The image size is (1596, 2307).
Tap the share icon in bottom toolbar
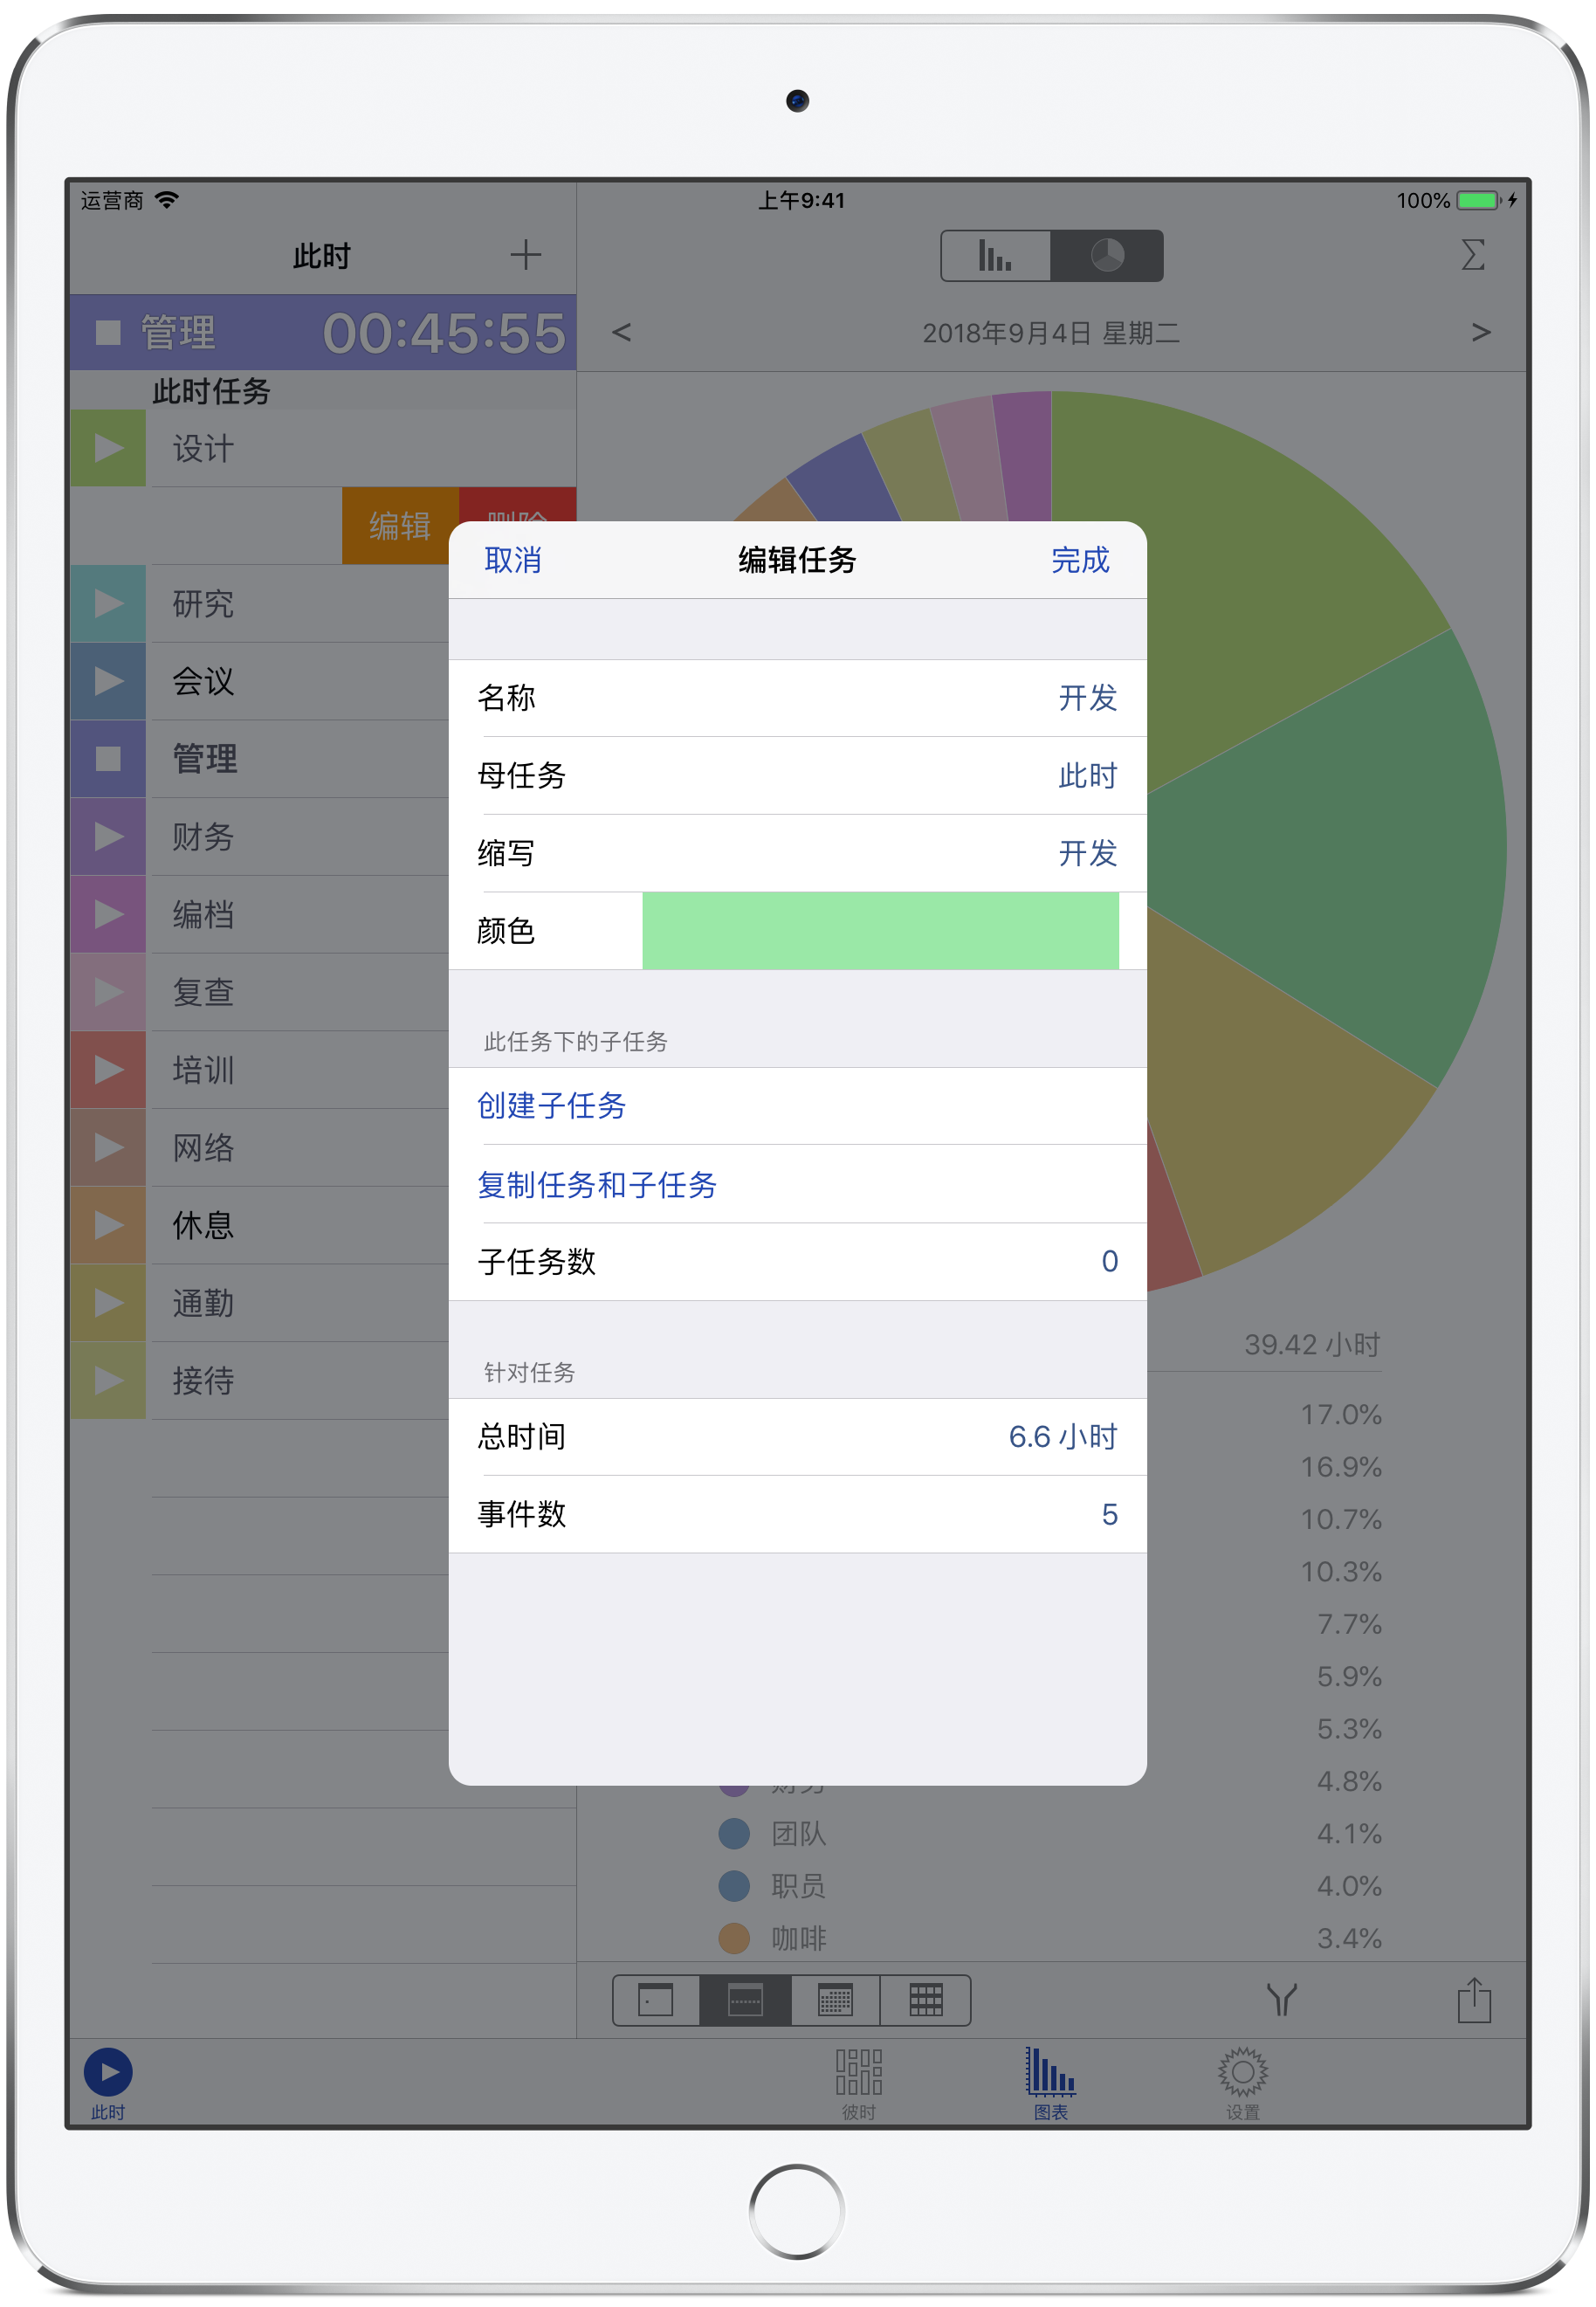pos(1474,2000)
